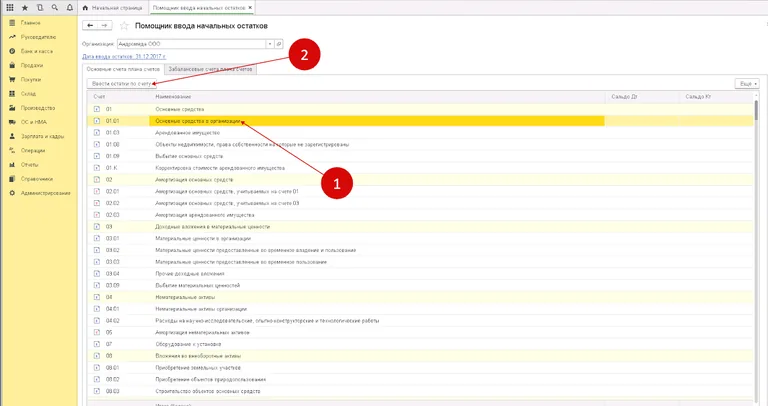Screen dimensions: 768x406
Task: Select account row 01.01 Основные средства в организации
Action: tap(198, 121)
